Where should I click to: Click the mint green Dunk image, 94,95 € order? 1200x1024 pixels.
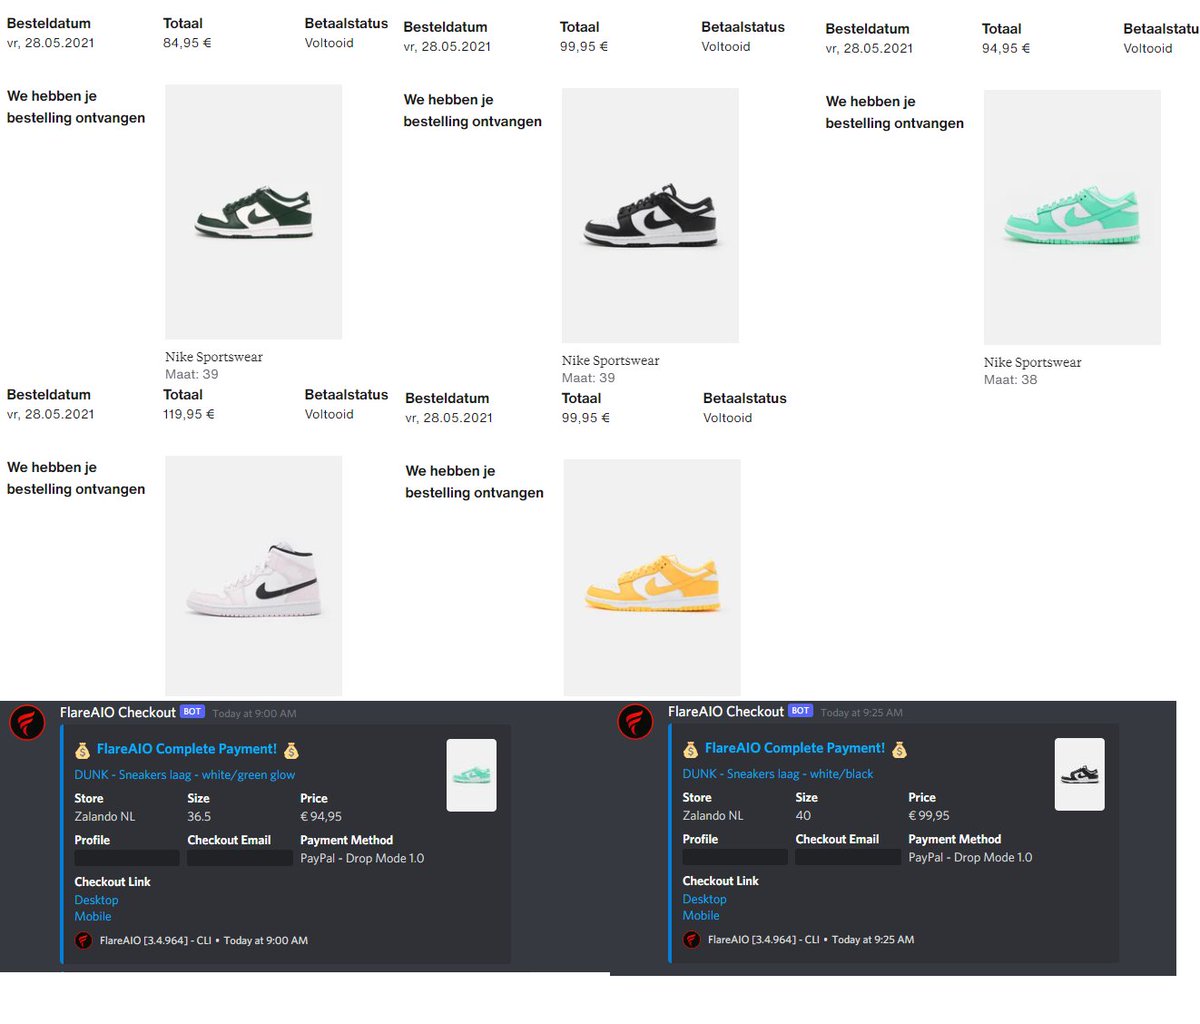1072,217
